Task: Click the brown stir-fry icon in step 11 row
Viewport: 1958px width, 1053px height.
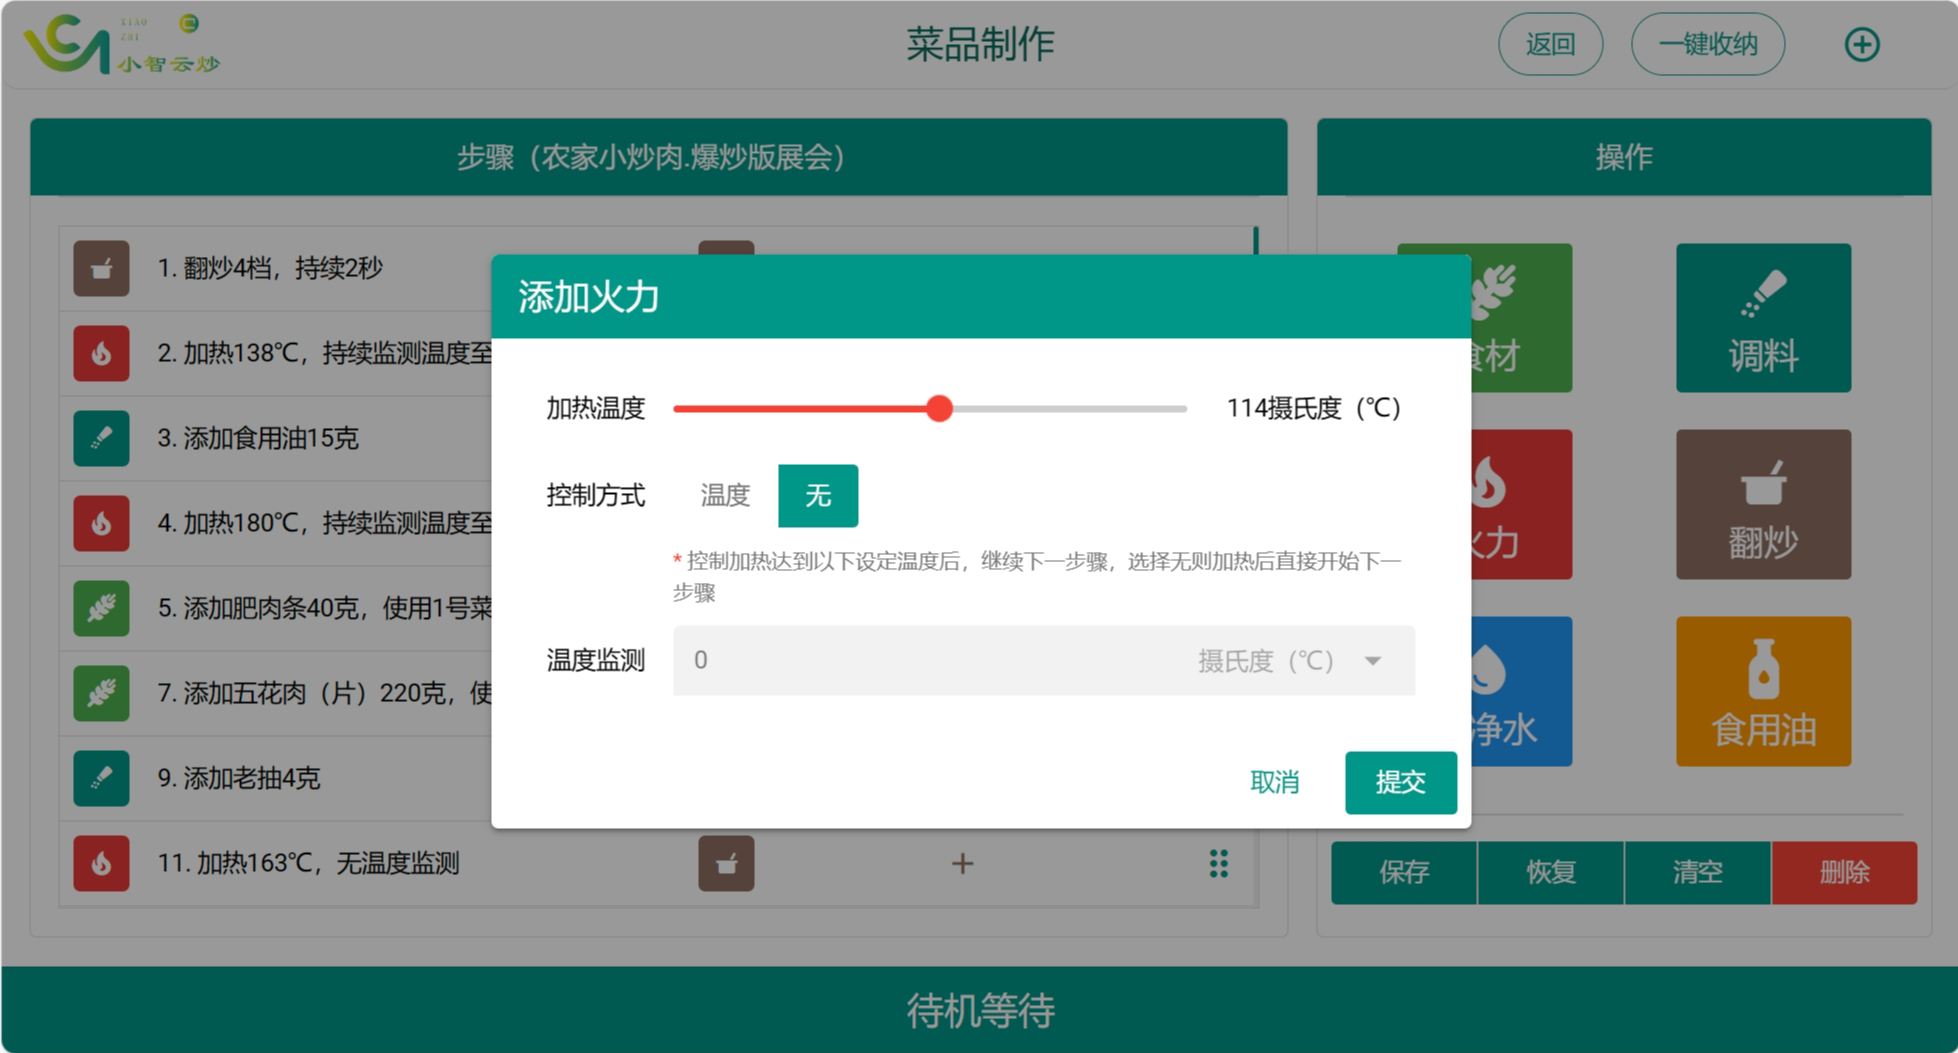Action: 726,863
